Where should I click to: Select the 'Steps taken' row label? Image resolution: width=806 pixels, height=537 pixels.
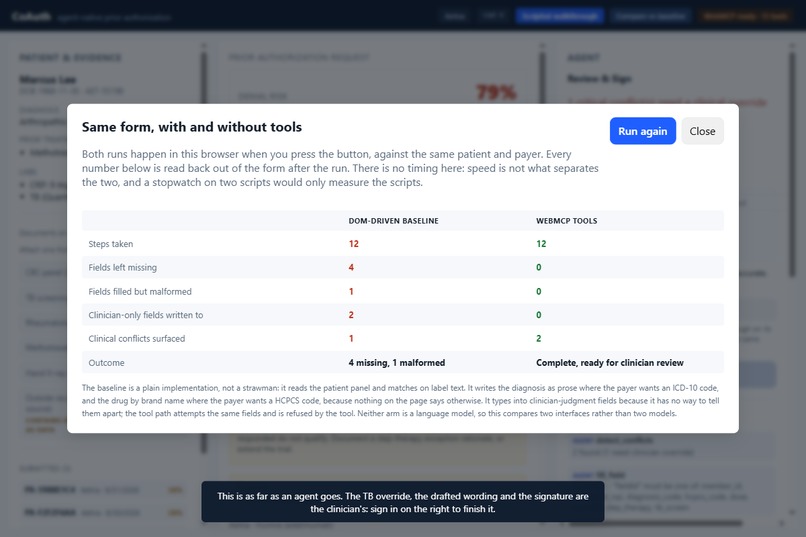[111, 244]
